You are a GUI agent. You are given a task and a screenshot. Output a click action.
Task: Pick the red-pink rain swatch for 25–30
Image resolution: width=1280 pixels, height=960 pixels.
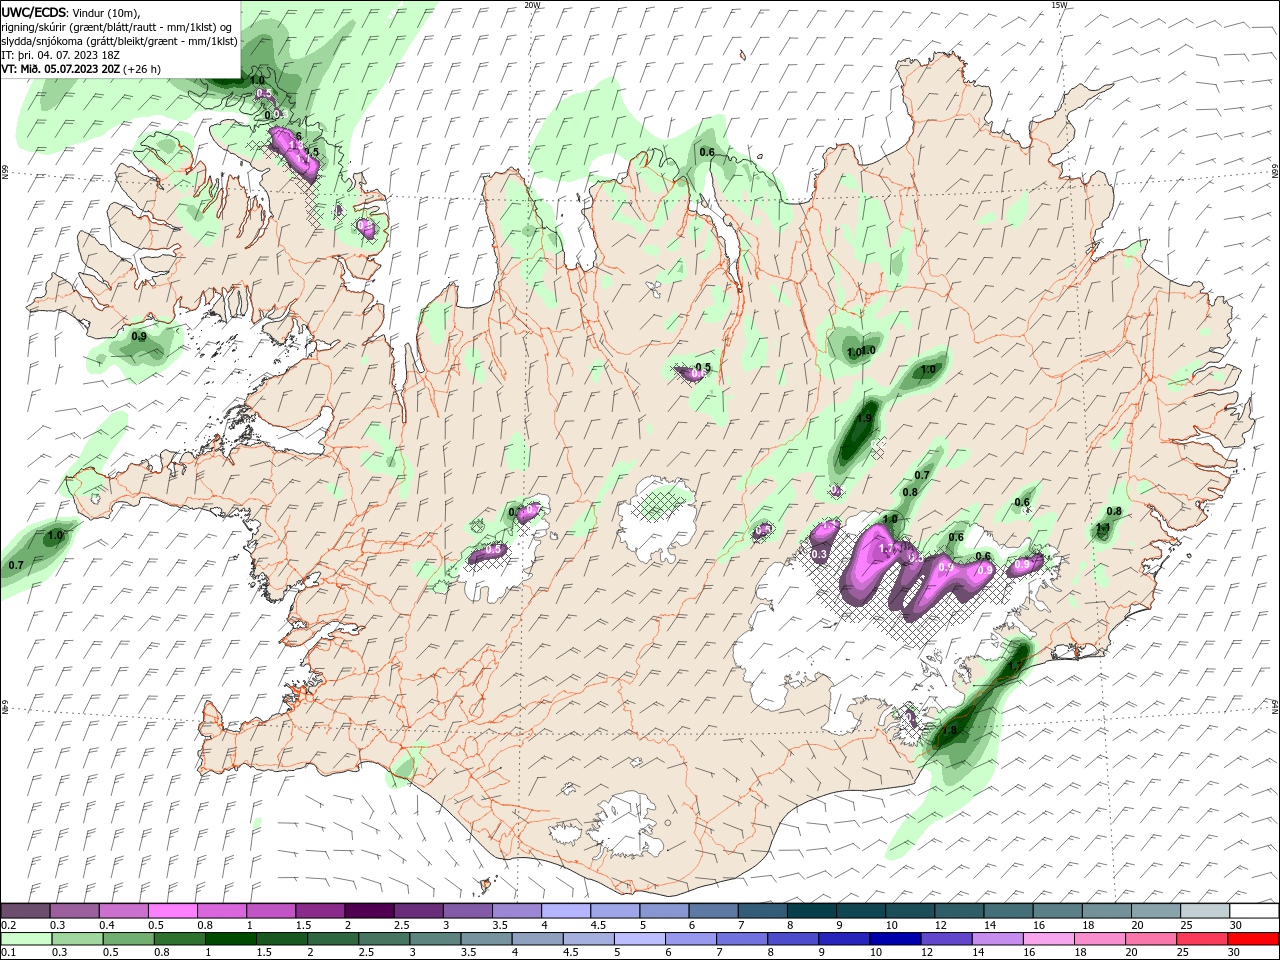click(1201, 939)
